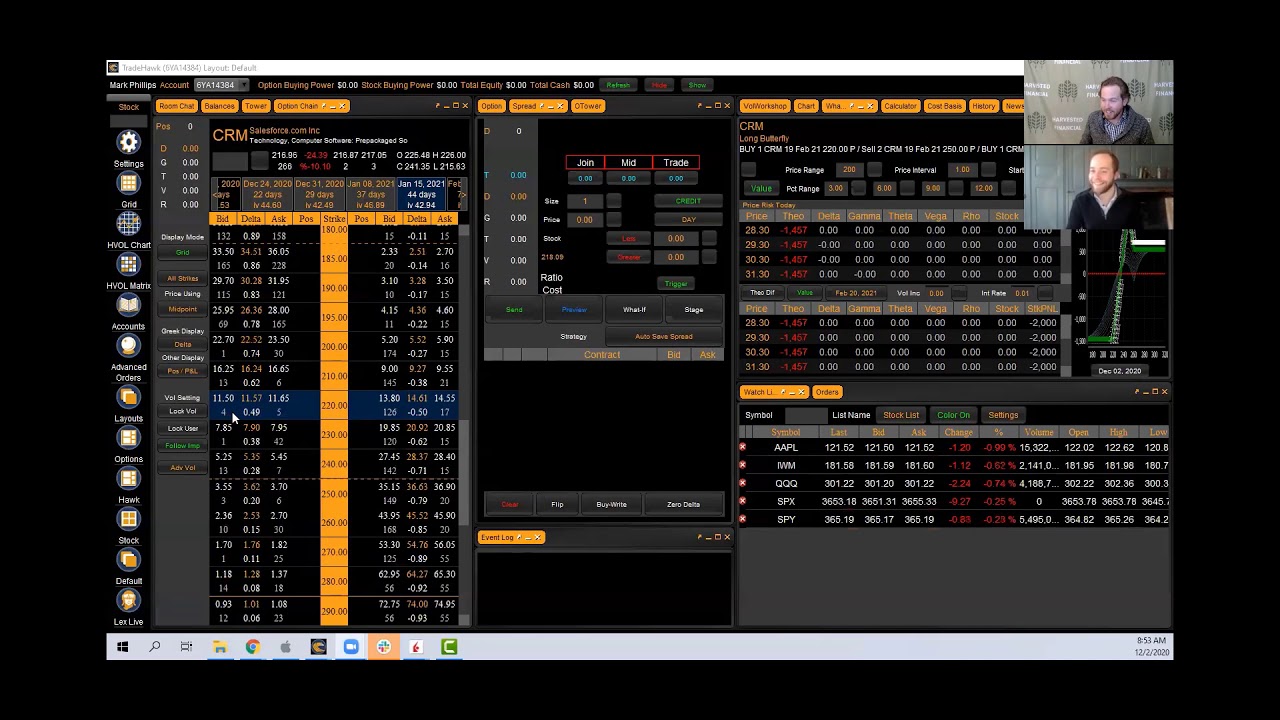Switch to the VolWorkshop tab

(764, 106)
